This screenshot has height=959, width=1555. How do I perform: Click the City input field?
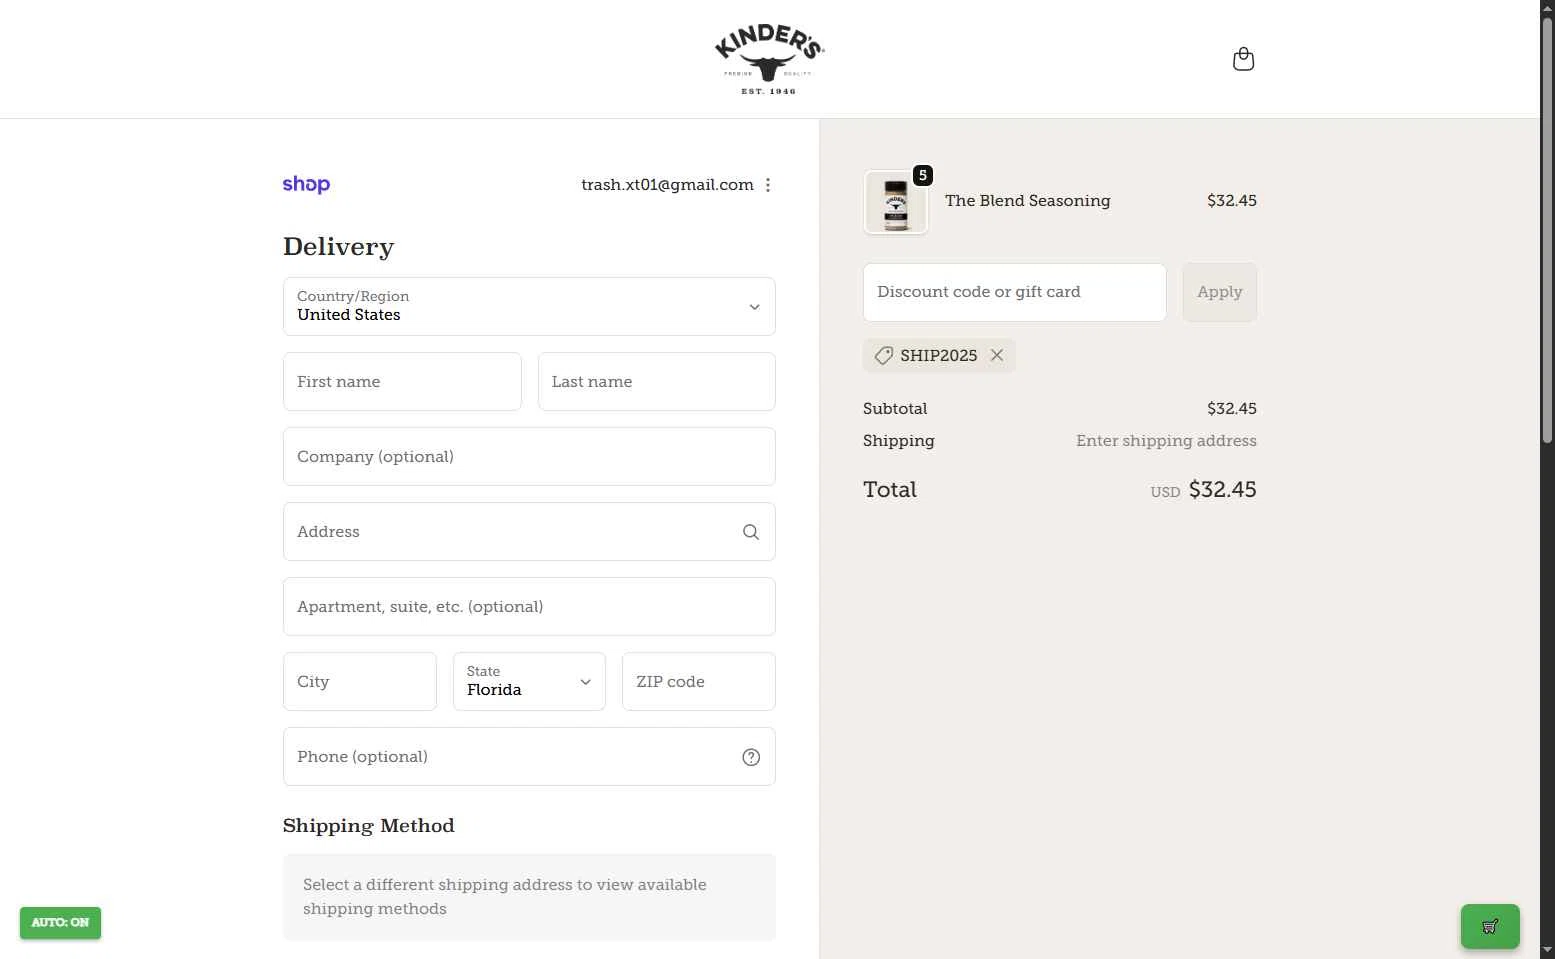[360, 681]
